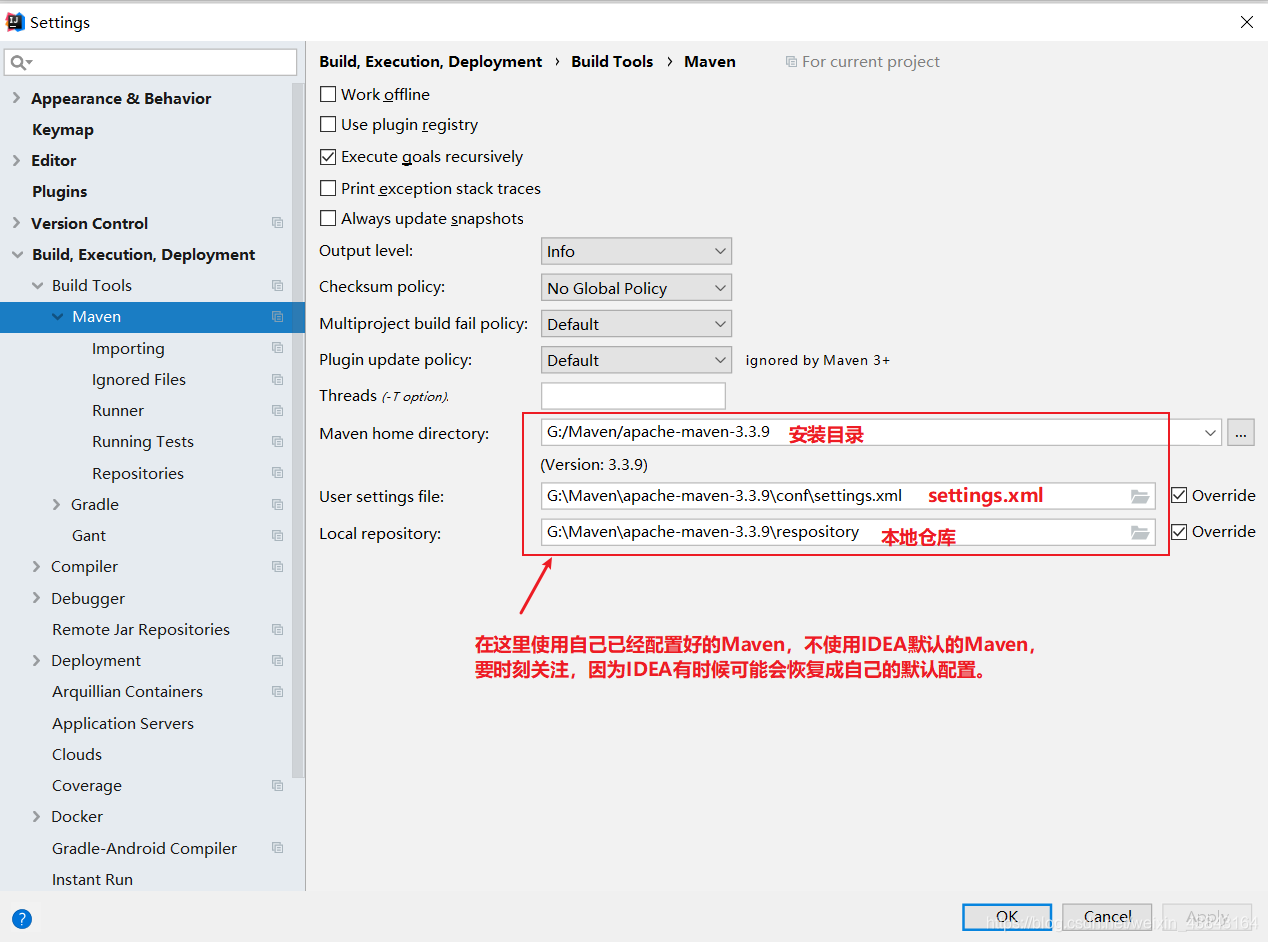Select Plugins in settings tree
The image size is (1268, 942).
pyautogui.click(x=60, y=191)
